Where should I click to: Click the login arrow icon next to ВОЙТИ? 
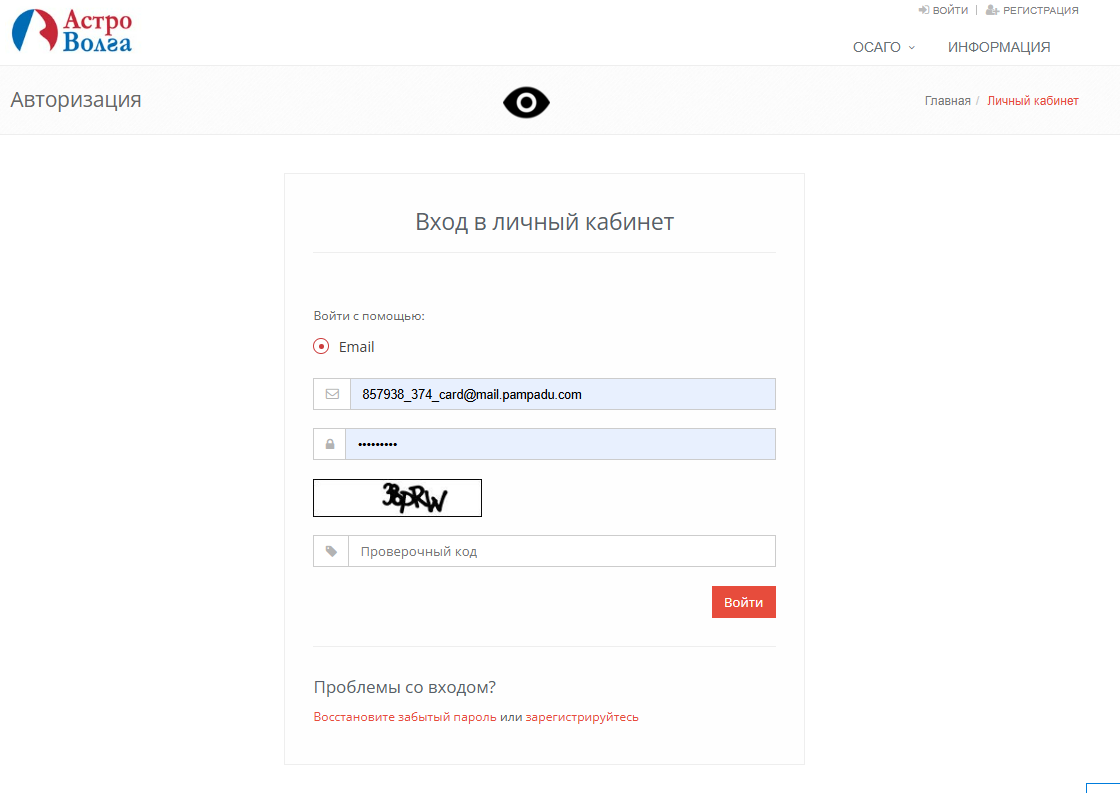tap(924, 10)
